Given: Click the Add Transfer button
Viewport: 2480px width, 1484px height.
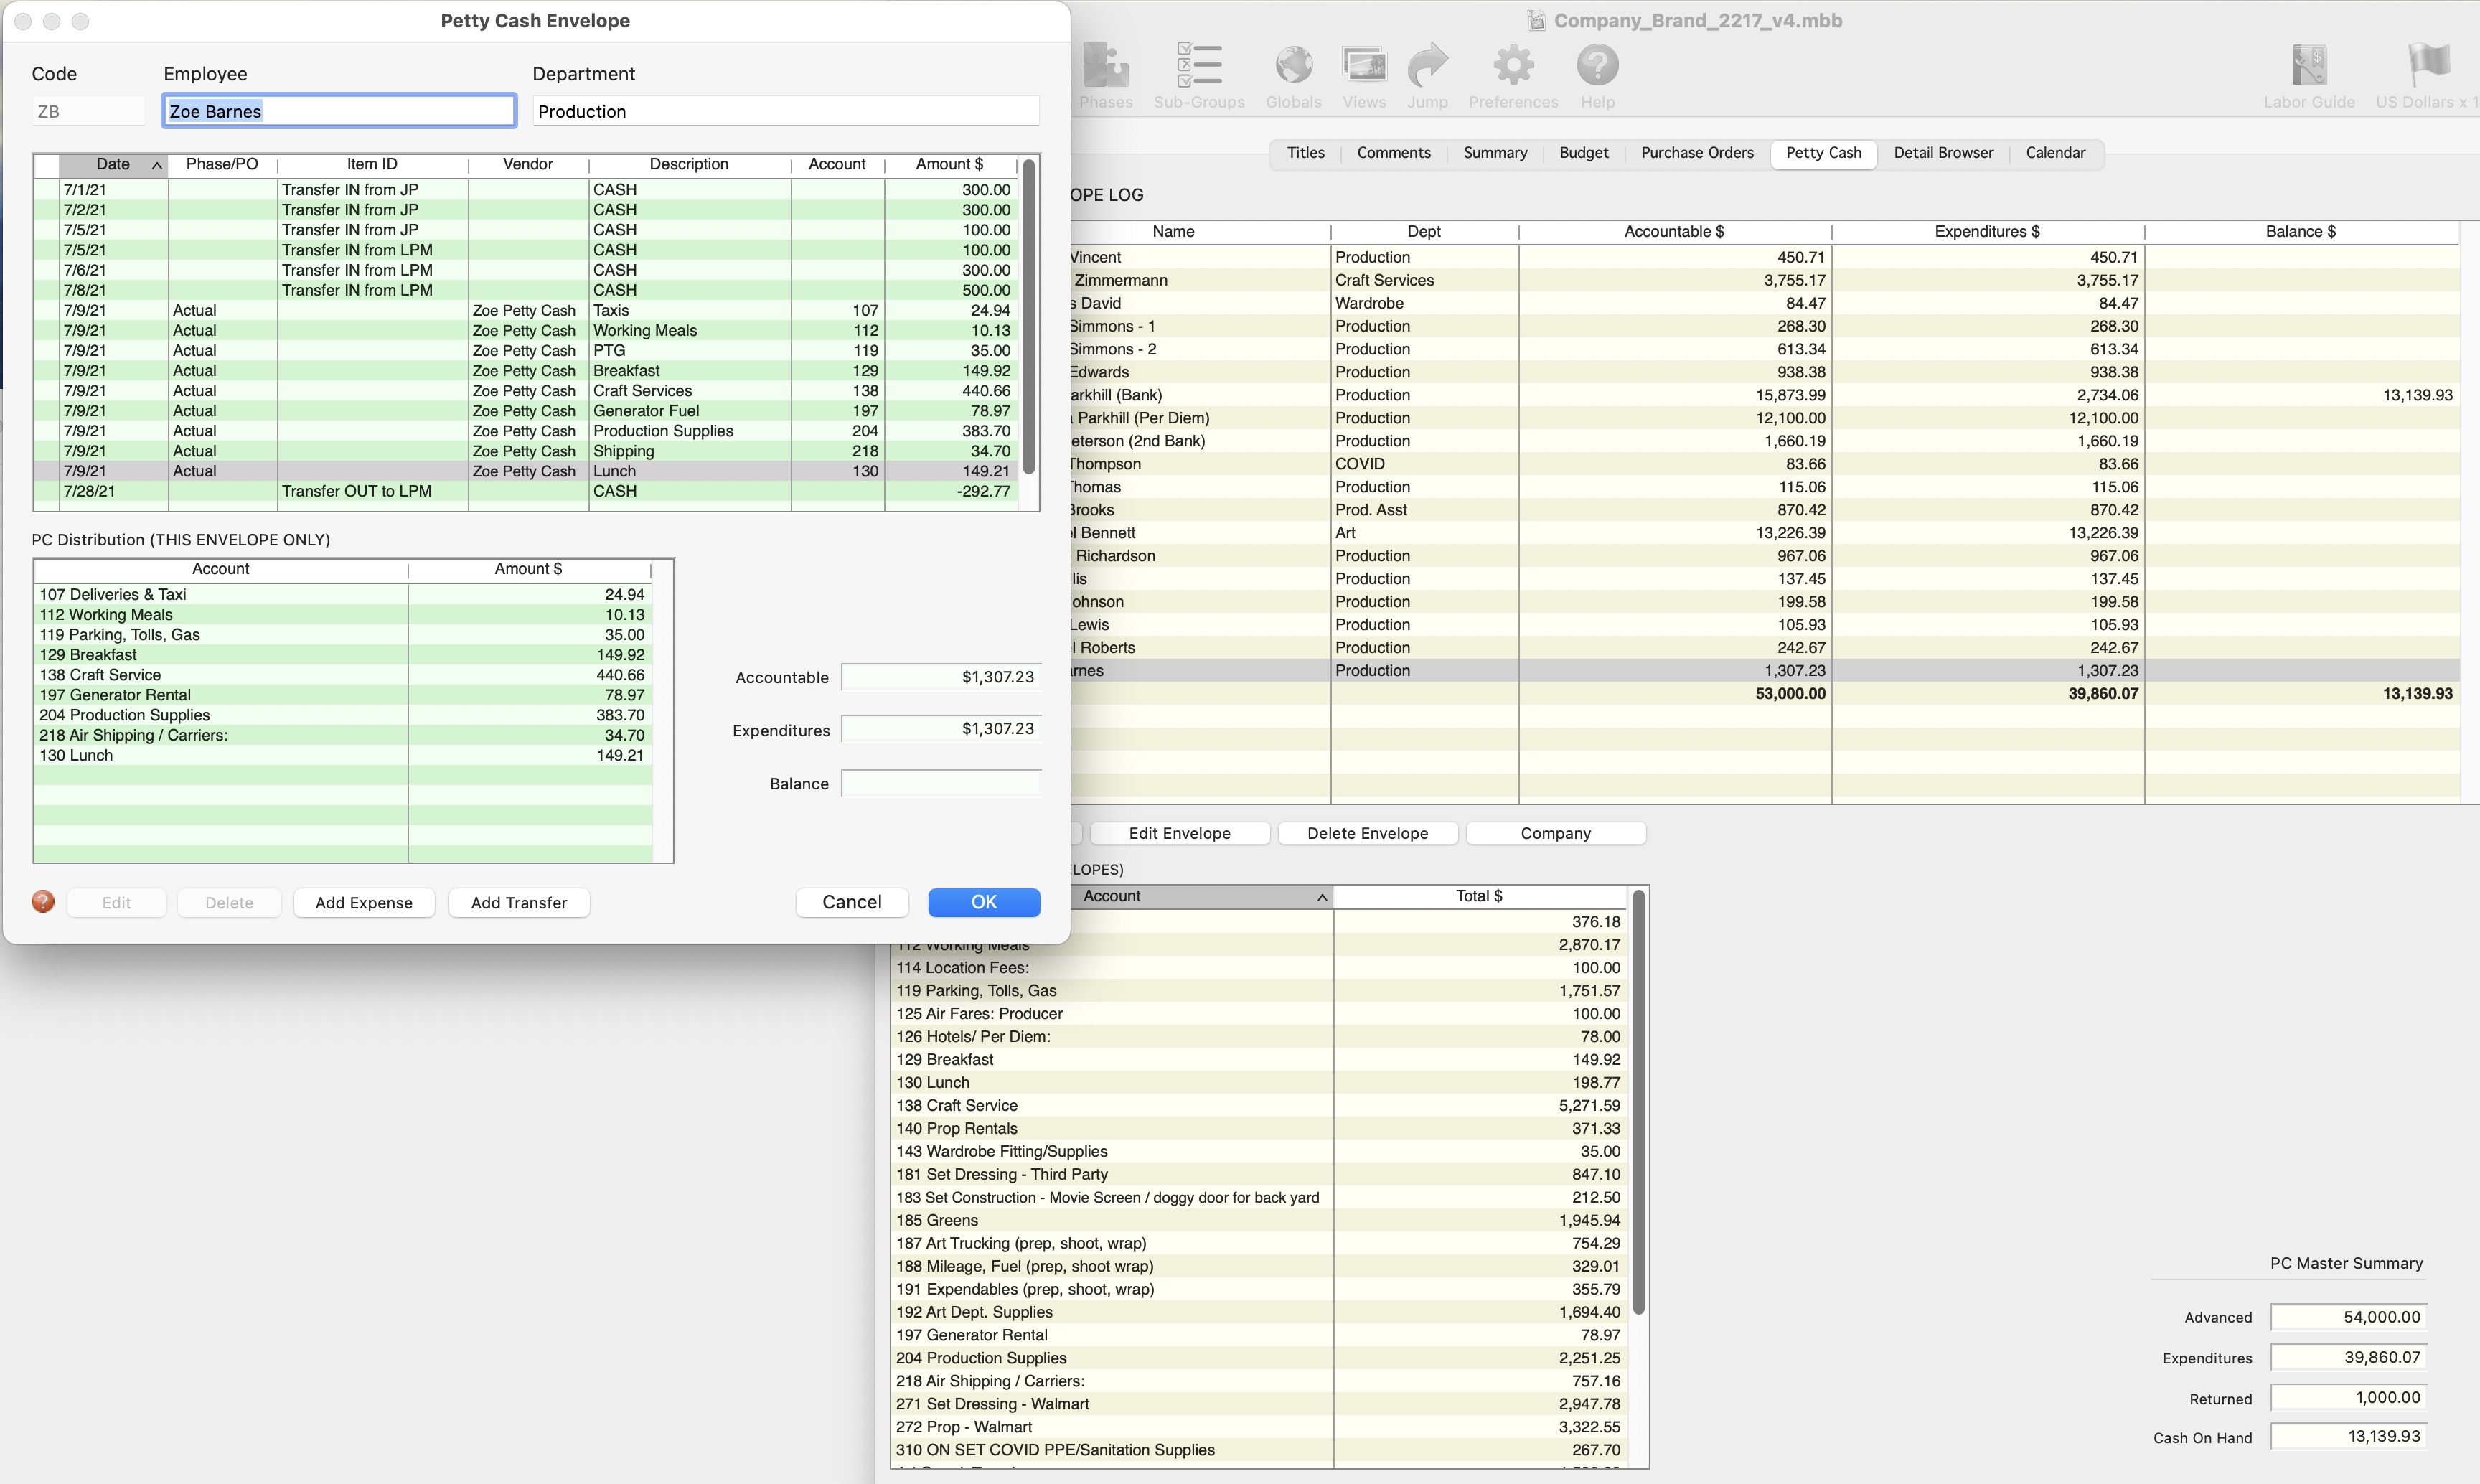Looking at the screenshot, I should pos(519,903).
